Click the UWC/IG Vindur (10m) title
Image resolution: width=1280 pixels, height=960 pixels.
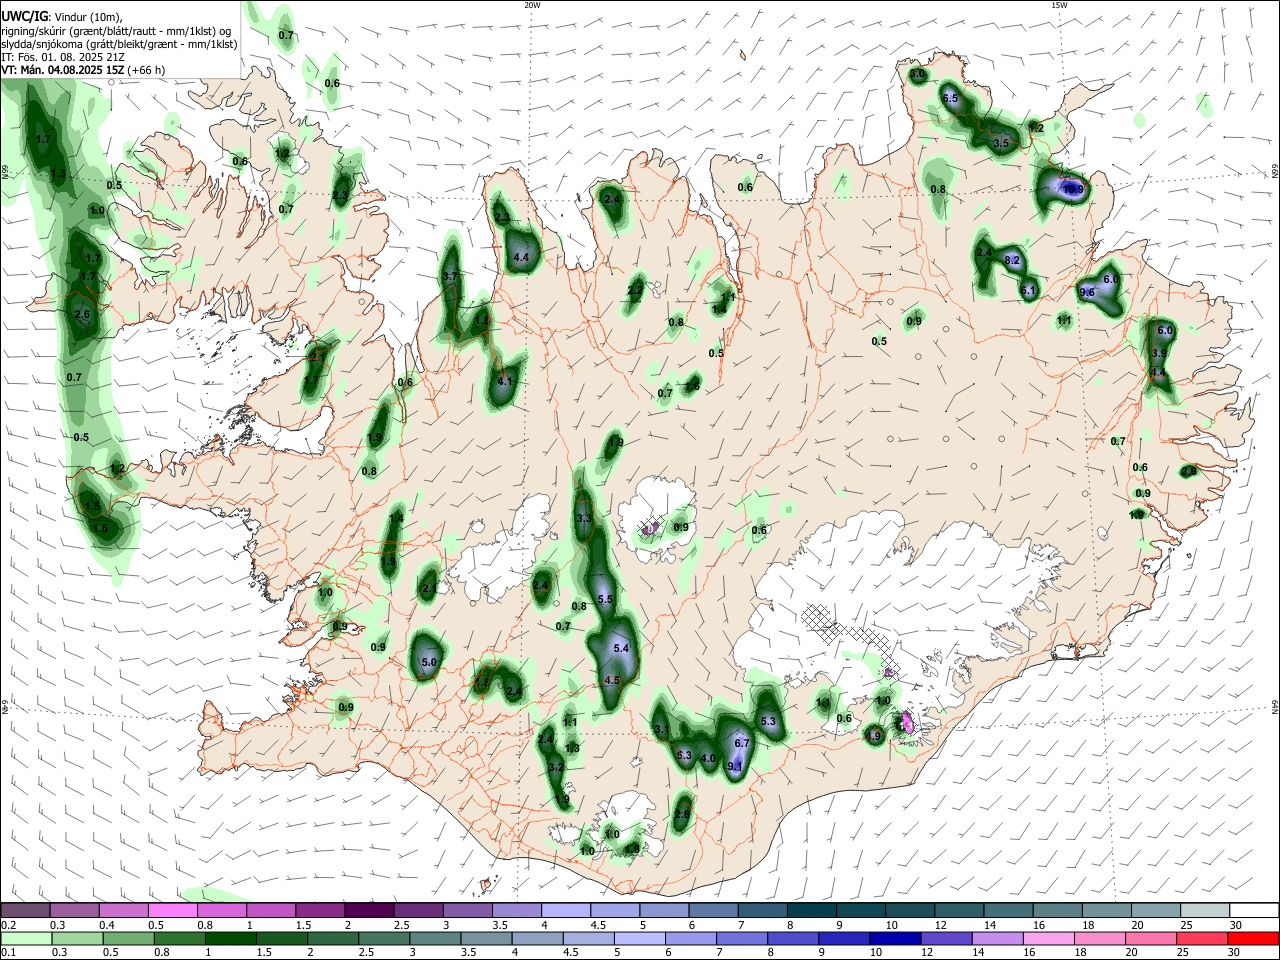click(62, 17)
